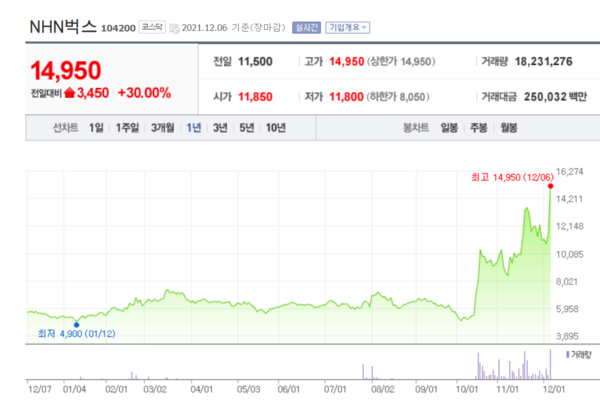Select the 1주일 line chart tab
600x406 pixels.
click(127, 128)
